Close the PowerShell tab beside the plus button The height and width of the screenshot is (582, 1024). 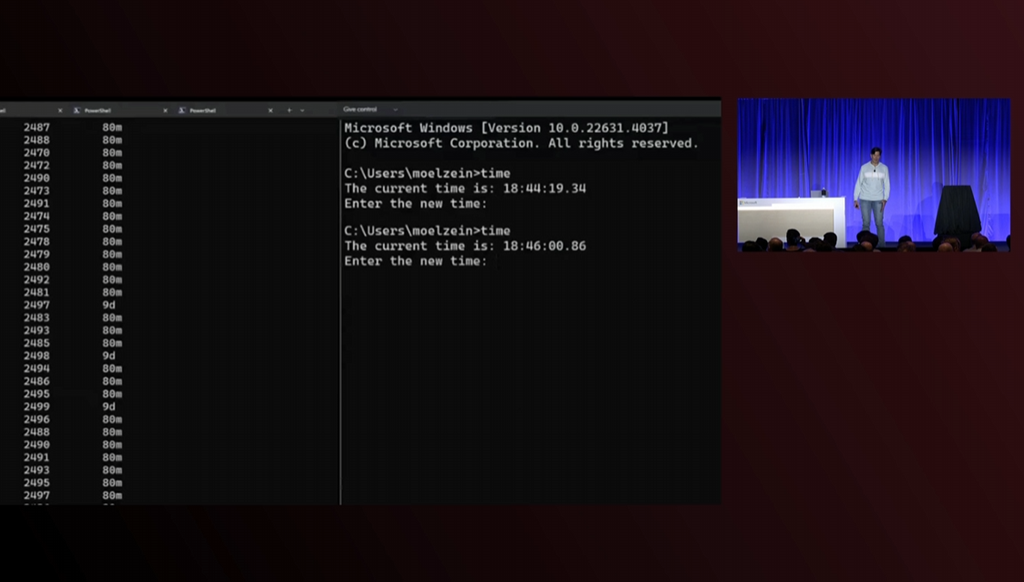pyautogui.click(x=270, y=110)
